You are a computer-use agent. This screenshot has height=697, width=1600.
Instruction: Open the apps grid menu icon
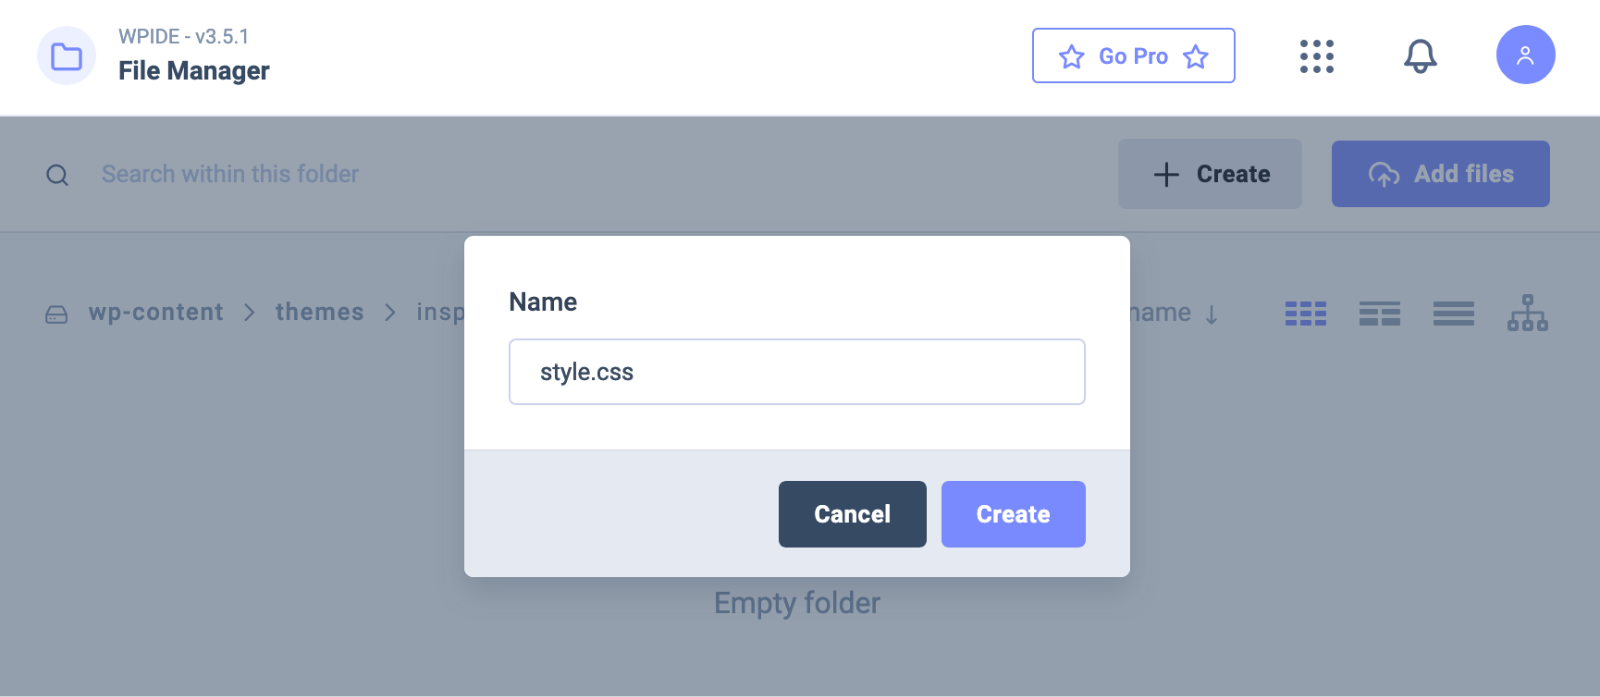(1316, 56)
